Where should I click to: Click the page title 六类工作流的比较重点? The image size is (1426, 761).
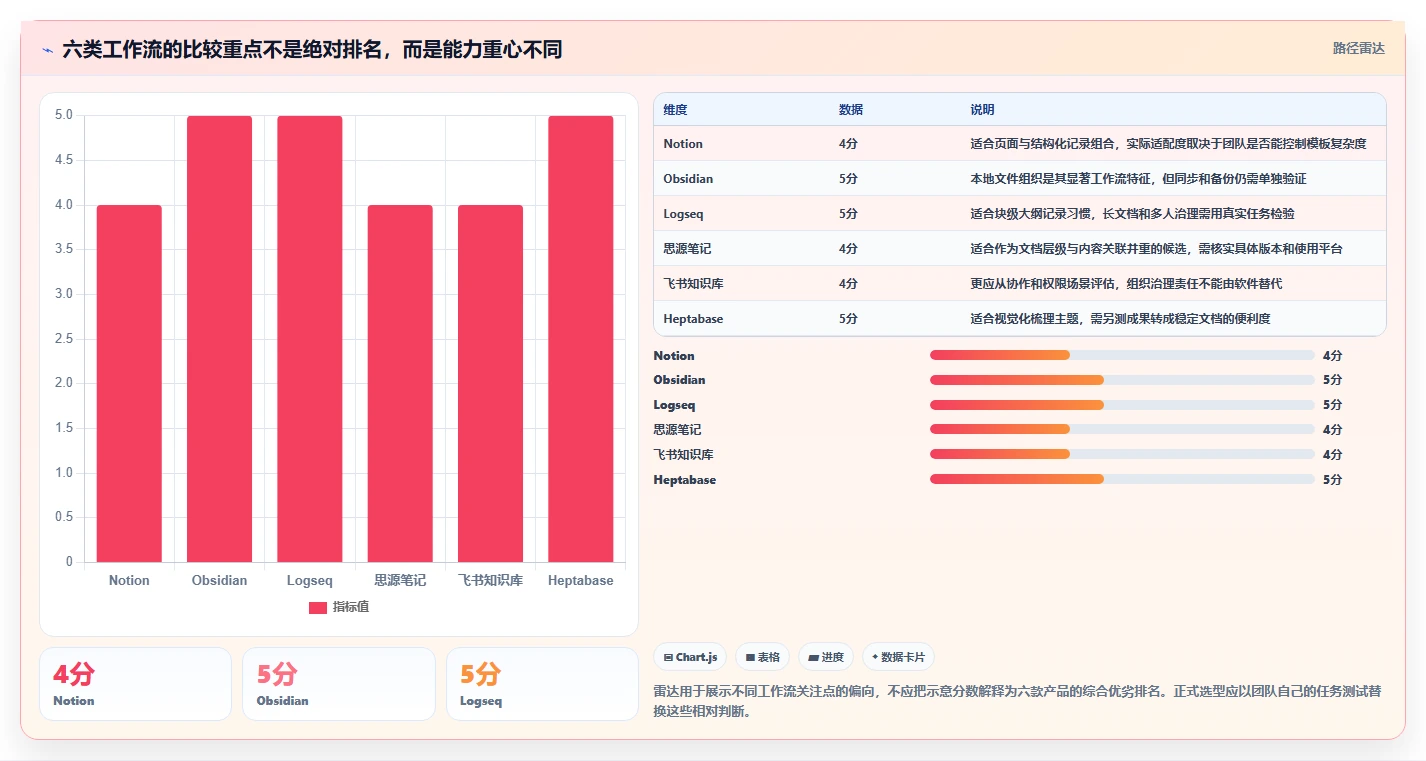312,49
